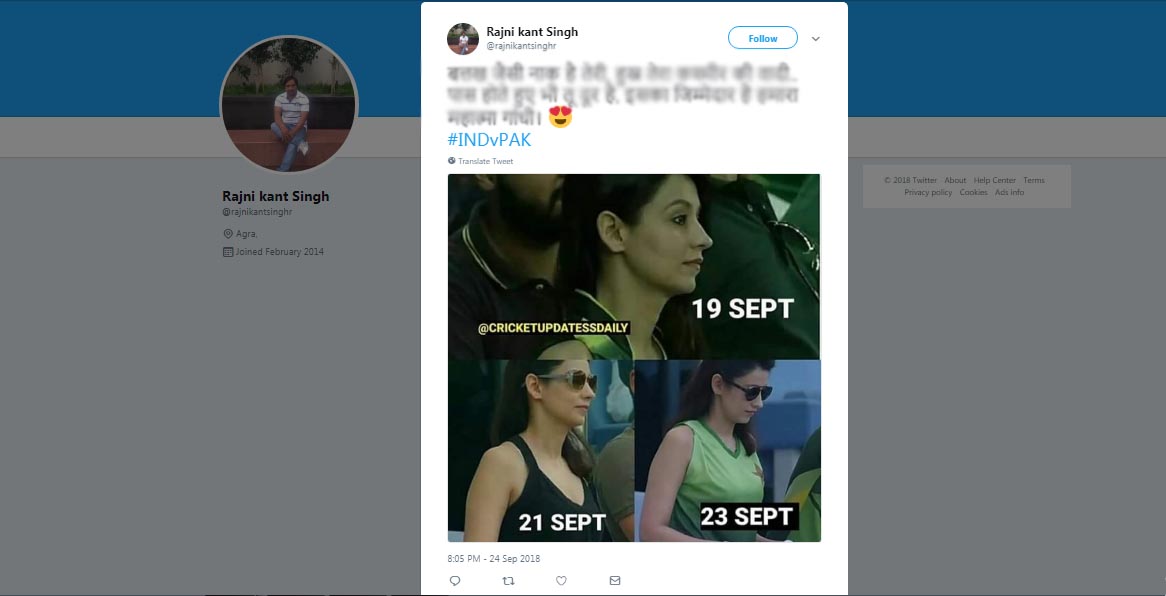Reply to the tweet via speech bubble icon

pos(455,580)
